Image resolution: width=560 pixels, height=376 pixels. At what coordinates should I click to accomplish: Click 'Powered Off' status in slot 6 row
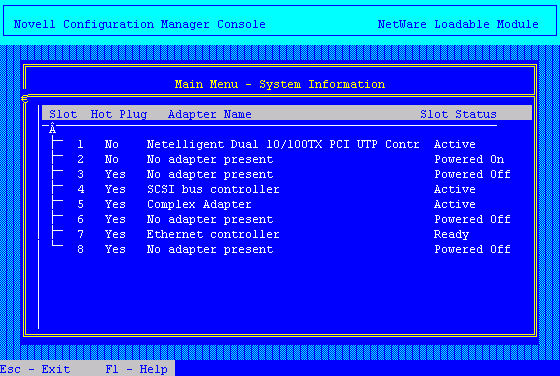coord(472,219)
